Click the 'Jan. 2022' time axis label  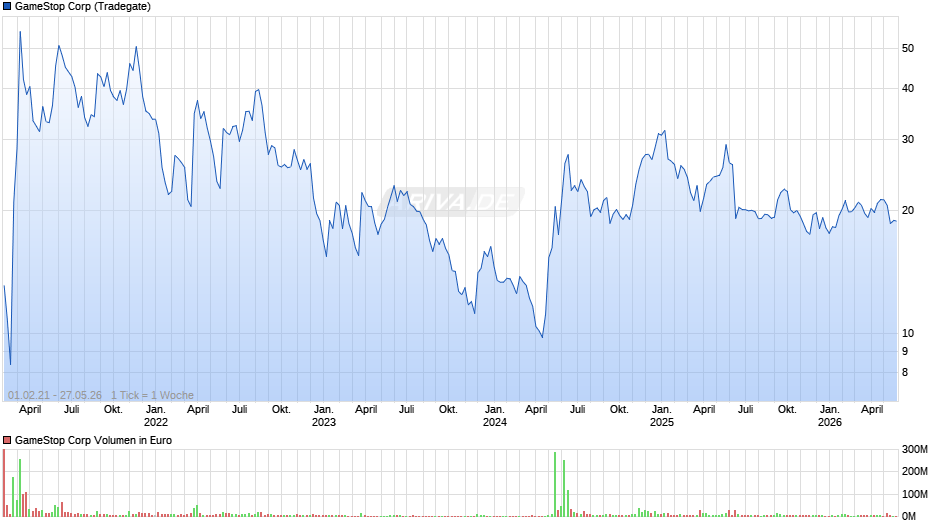point(156,416)
